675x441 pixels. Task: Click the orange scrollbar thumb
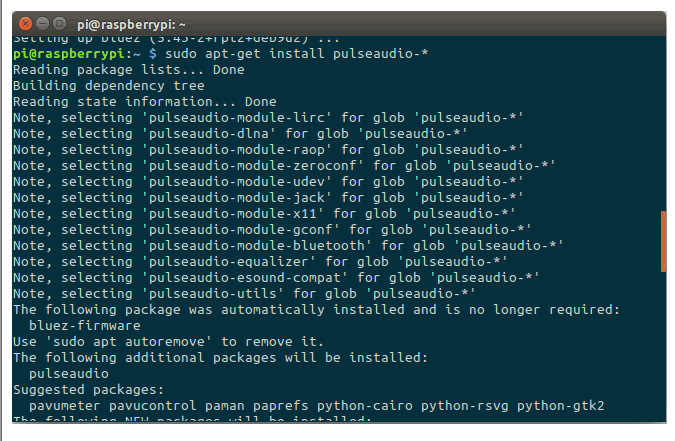(662, 240)
